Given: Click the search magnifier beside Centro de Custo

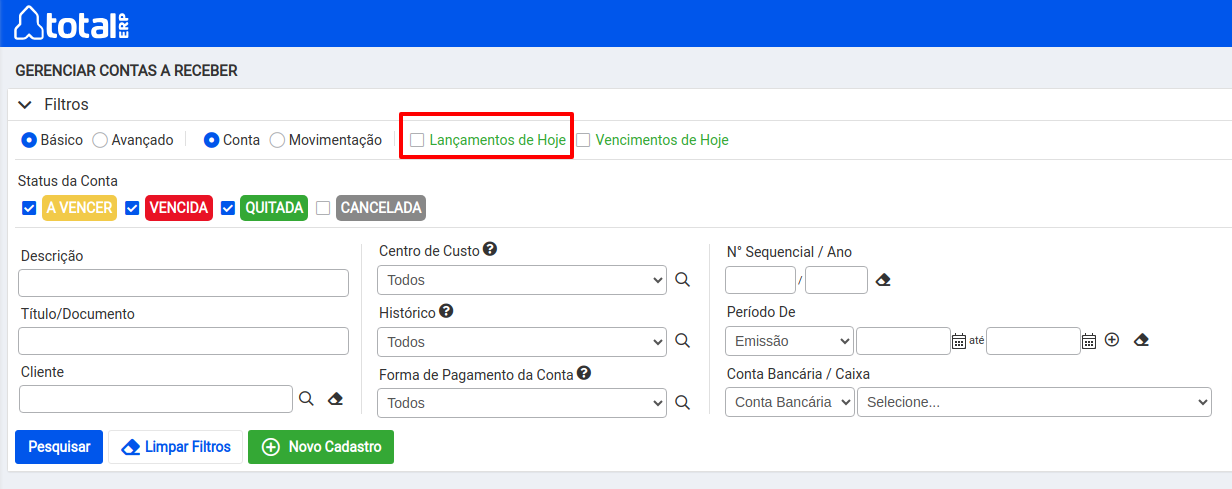Looking at the screenshot, I should click(x=682, y=281).
